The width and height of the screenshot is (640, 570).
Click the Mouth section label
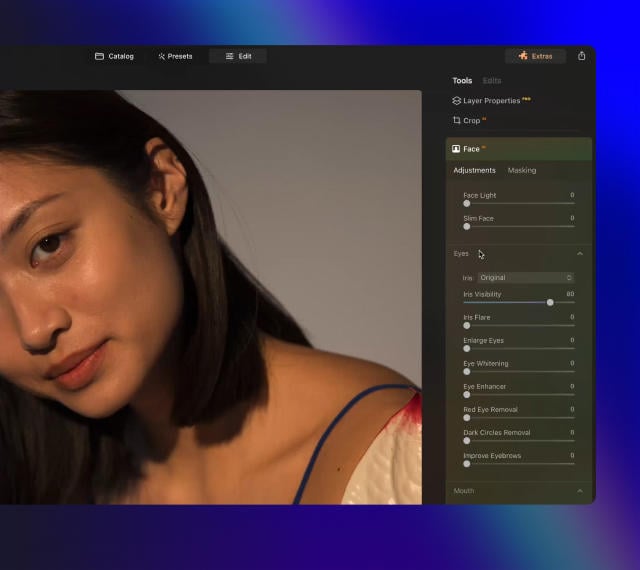pyautogui.click(x=464, y=491)
